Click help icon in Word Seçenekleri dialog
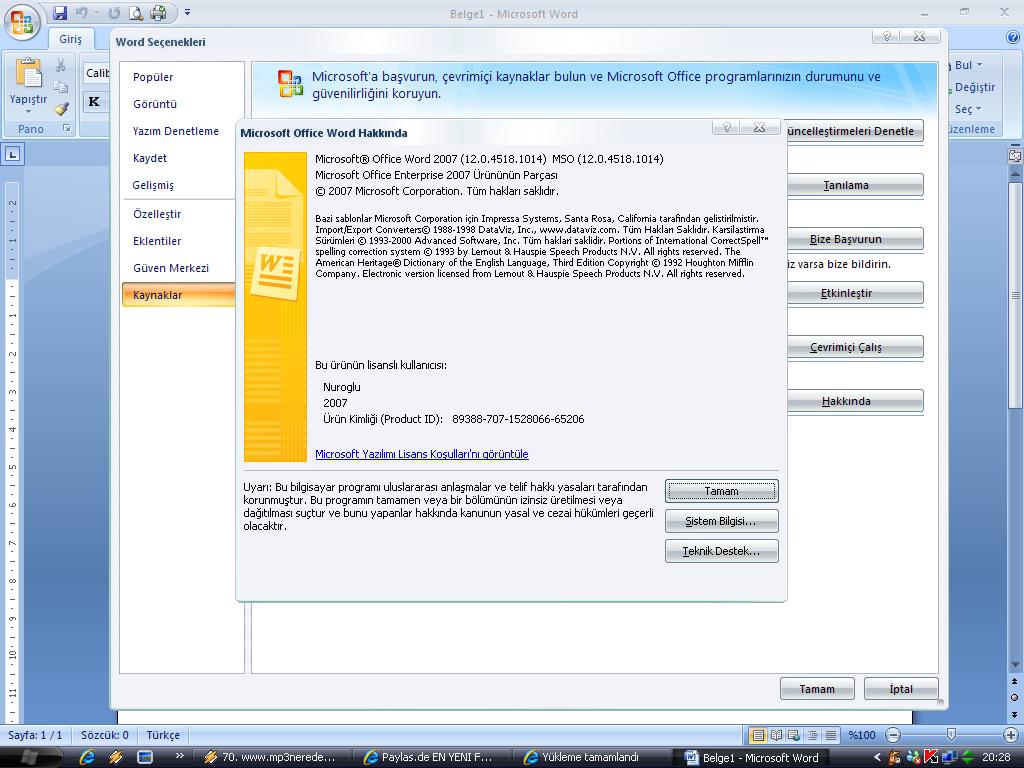Image resolution: width=1024 pixels, height=768 pixels. [886, 37]
